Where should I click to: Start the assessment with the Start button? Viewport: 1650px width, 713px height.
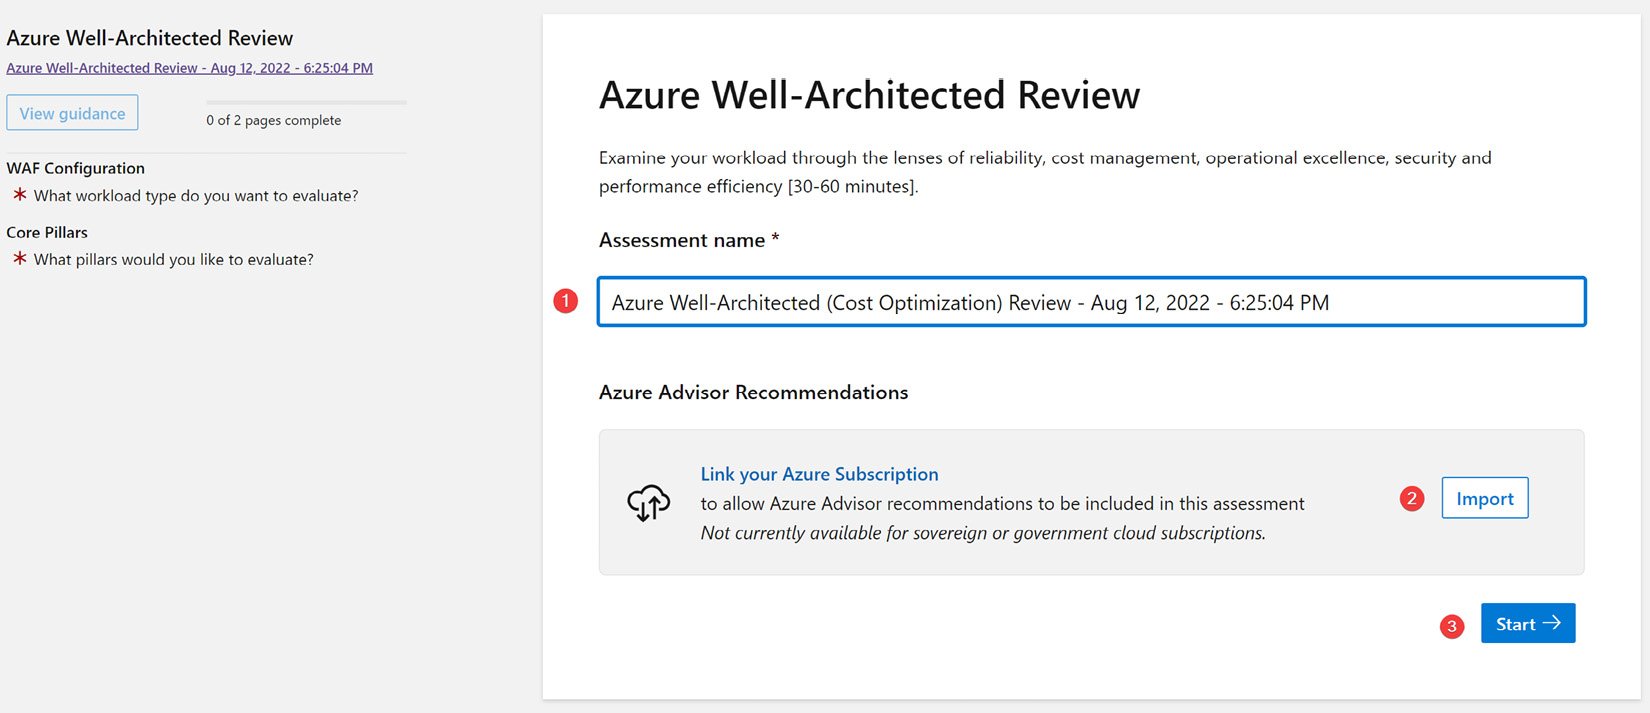[x=1527, y=623]
